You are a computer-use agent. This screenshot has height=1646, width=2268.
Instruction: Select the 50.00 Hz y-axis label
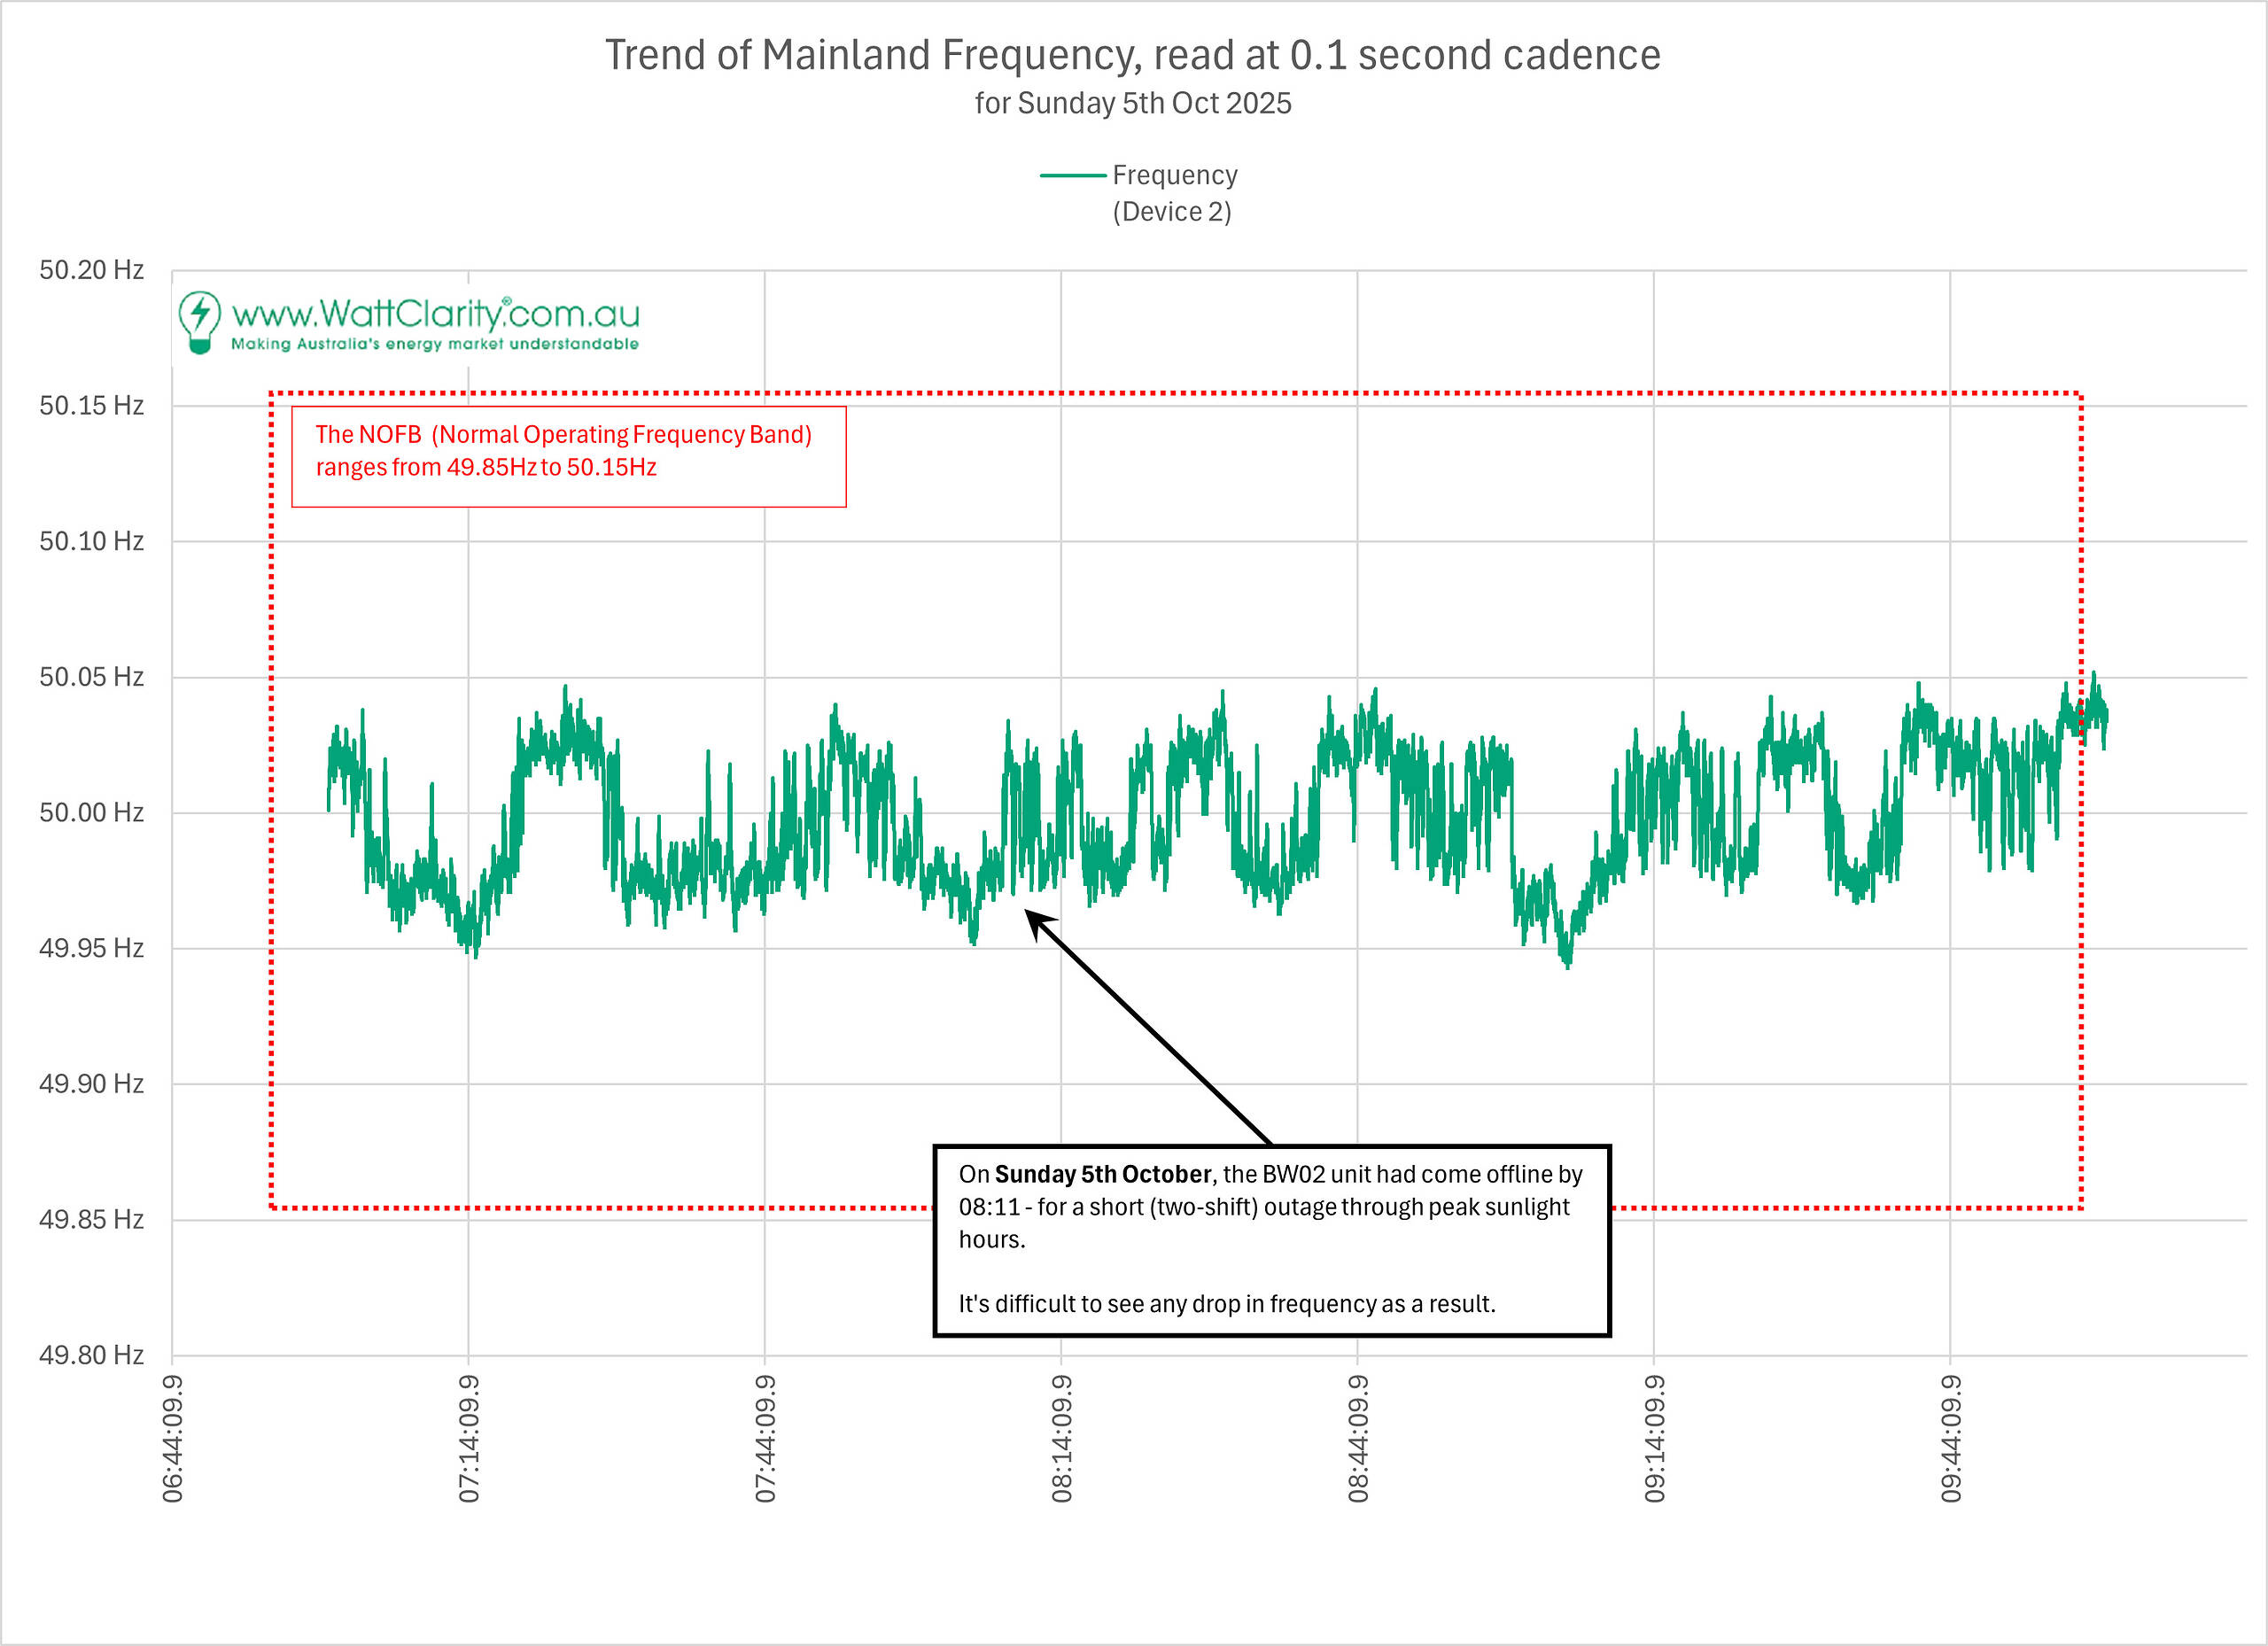click(91, 812)
